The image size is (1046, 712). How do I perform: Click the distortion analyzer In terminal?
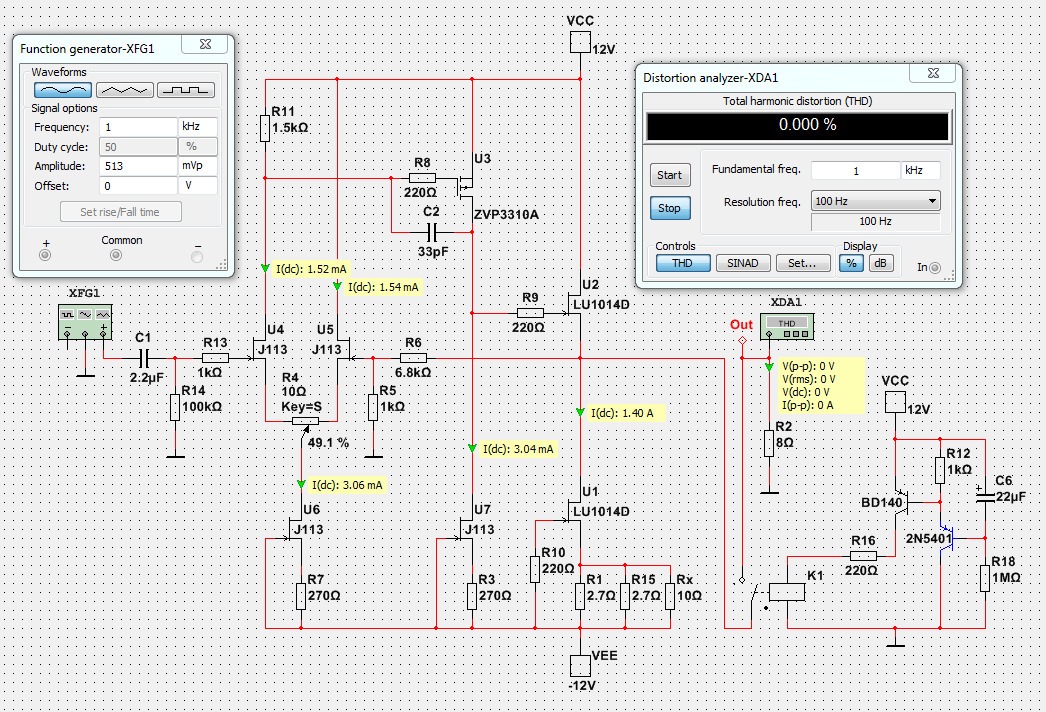935,268
